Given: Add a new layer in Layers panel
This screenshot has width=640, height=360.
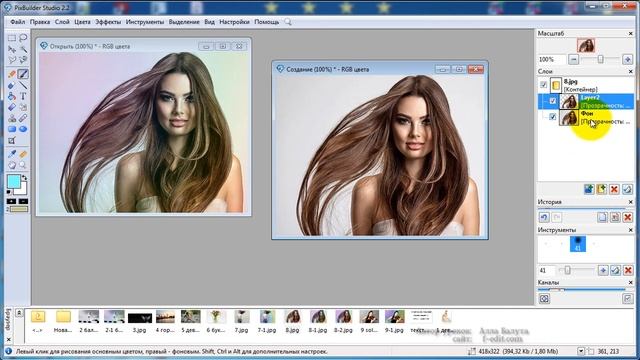Looking at the screenshot, I should [589, 189].
